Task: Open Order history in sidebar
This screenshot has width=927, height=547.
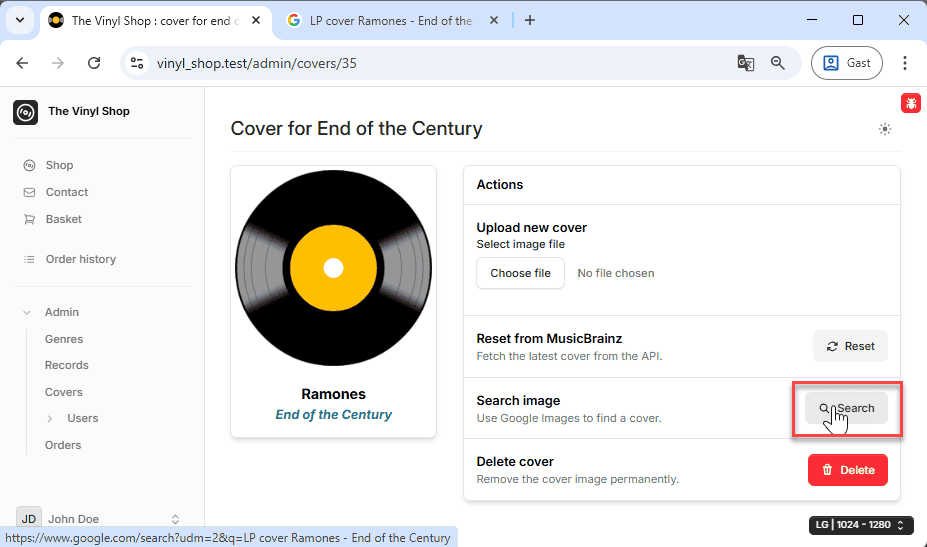Action: 80,259
